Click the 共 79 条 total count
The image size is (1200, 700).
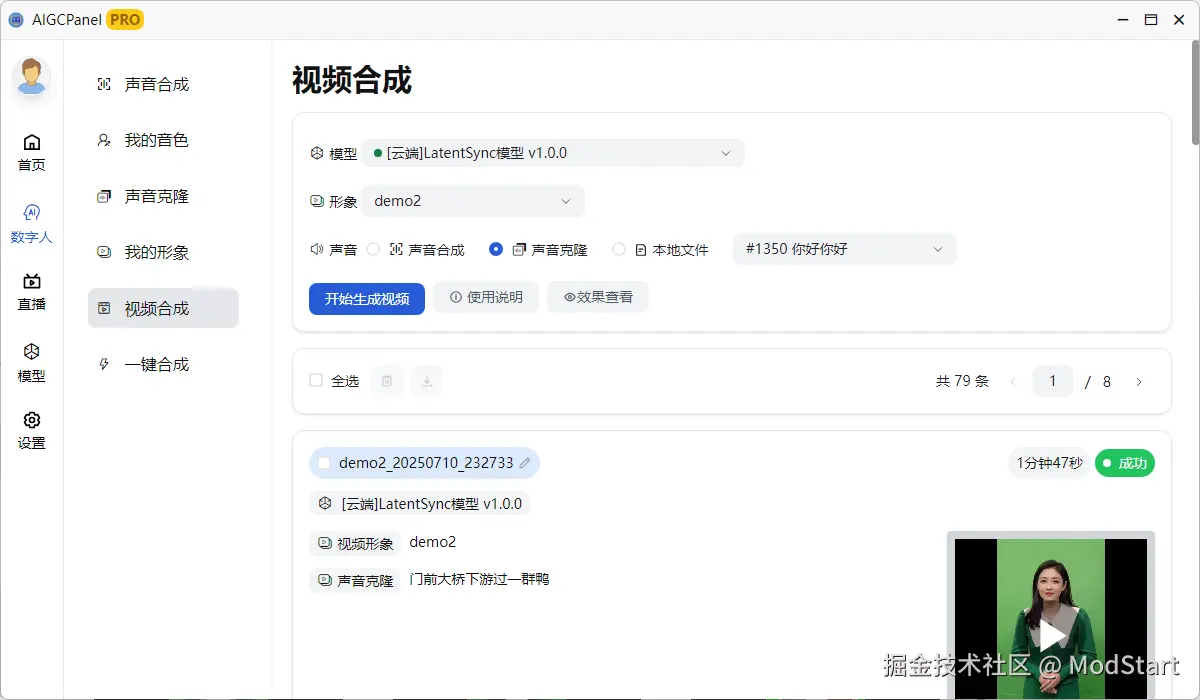point(962,381)
